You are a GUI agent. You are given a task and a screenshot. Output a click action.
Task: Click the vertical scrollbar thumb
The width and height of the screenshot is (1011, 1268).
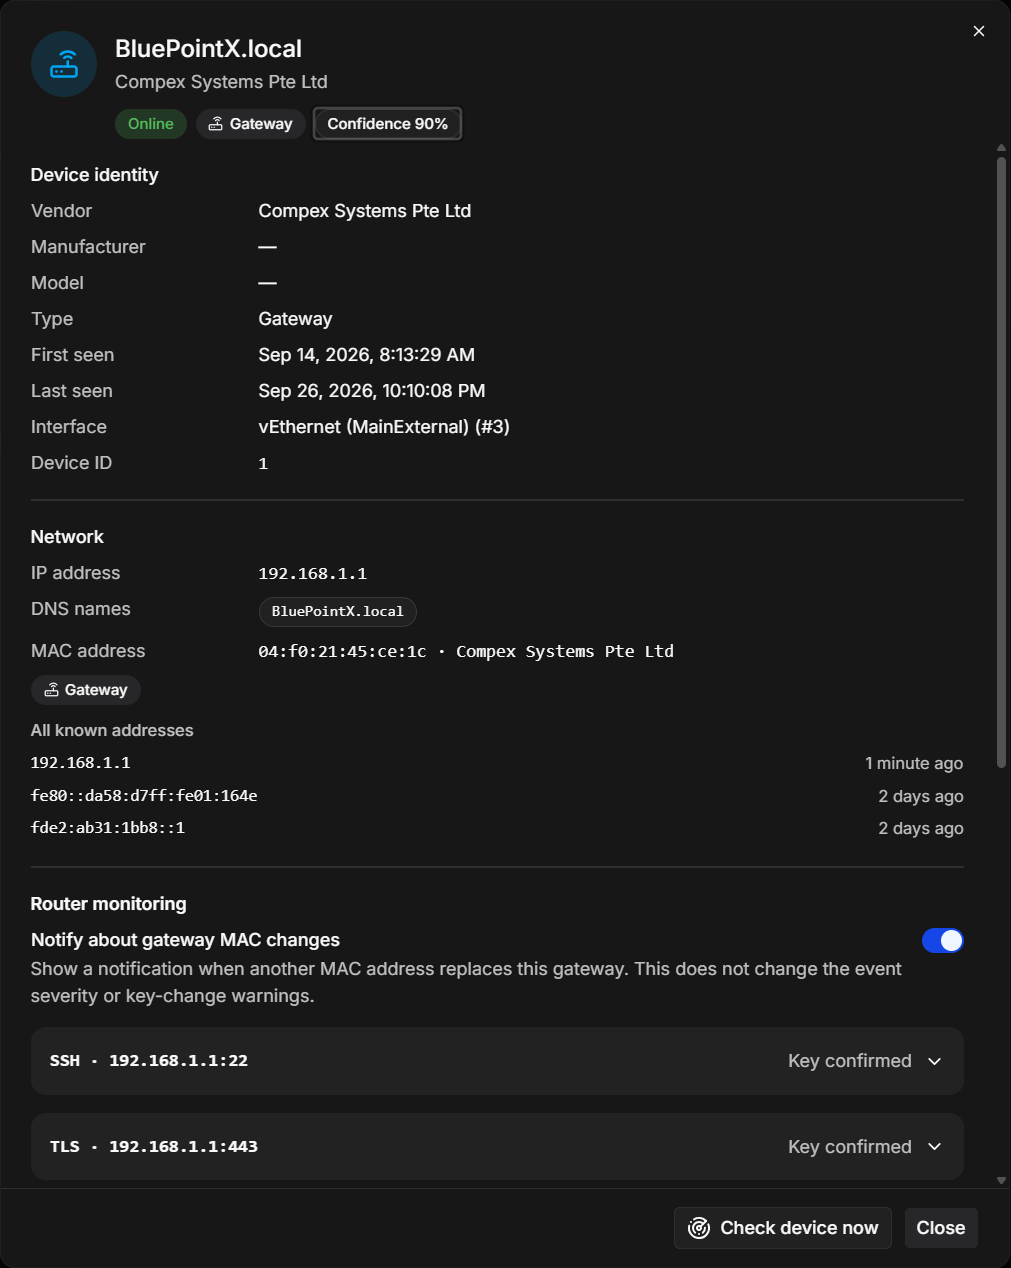(x=1001, y=461)
